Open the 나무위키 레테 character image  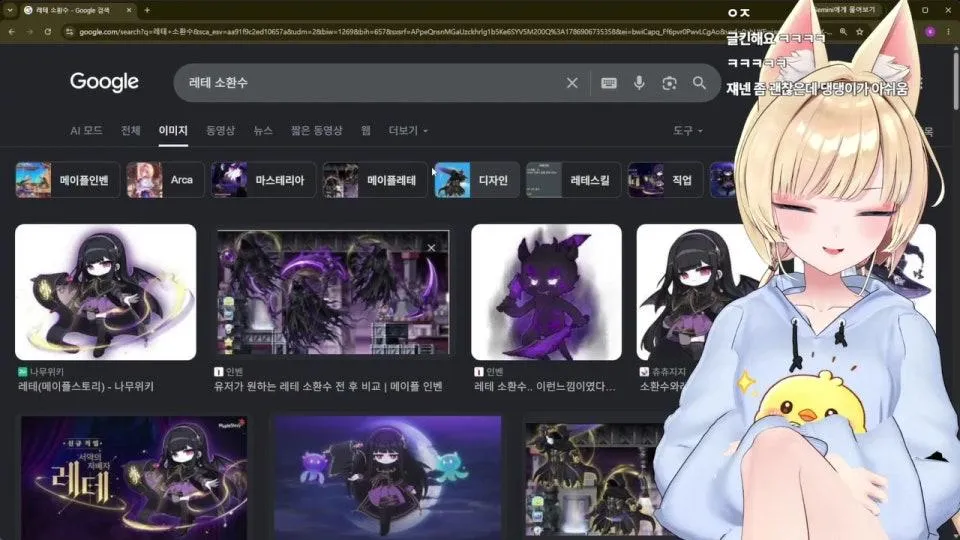pyautogui.click(x=105, y=292)
